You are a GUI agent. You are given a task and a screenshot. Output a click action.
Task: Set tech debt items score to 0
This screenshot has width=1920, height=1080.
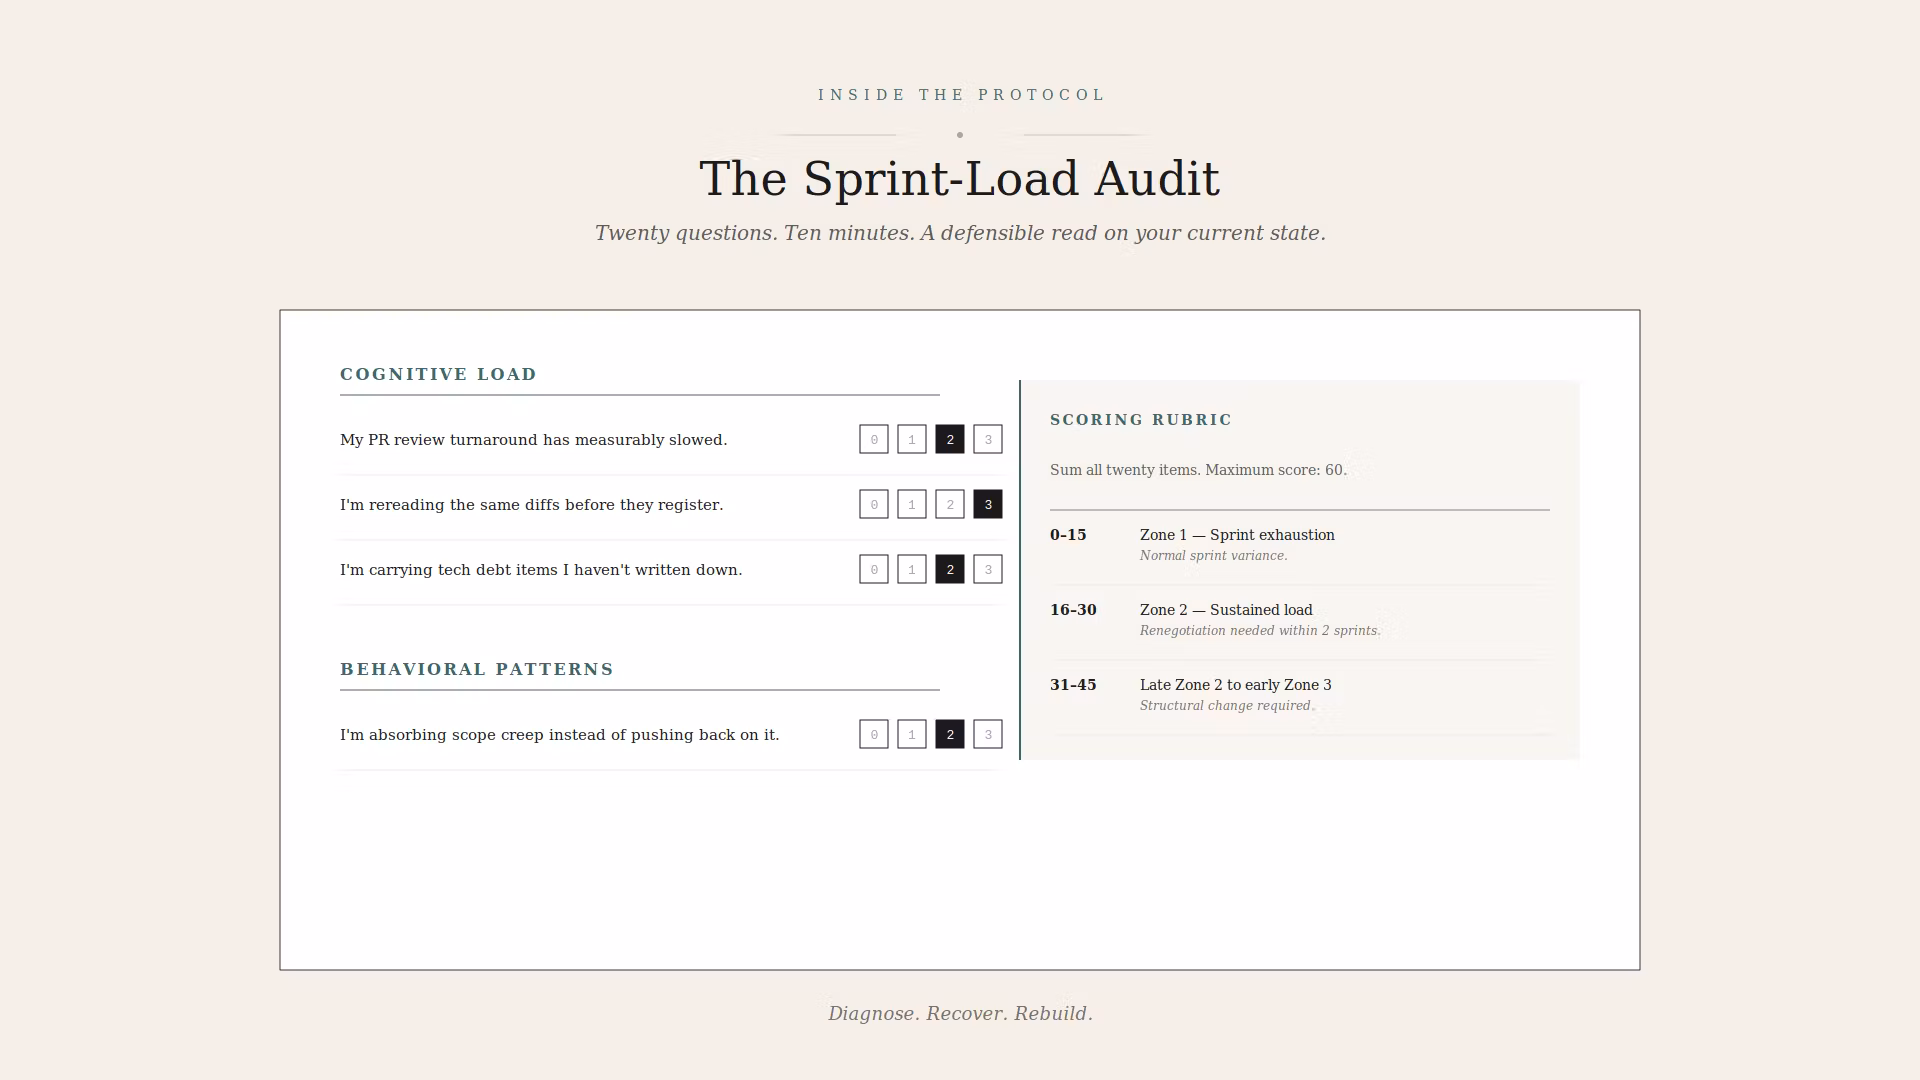pyautogui.click(x=873, y=569)
